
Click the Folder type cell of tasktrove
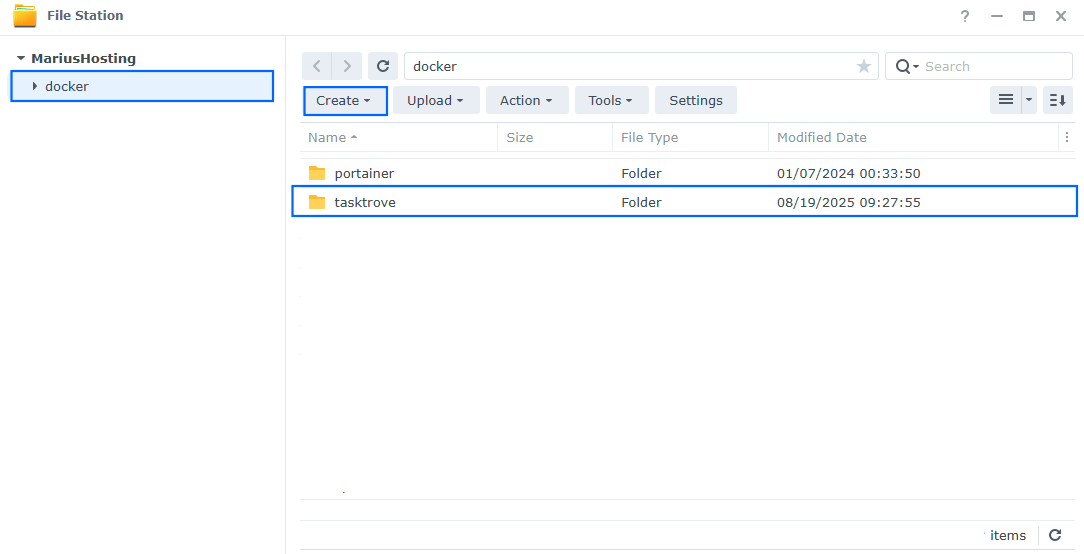pos(641,203)
